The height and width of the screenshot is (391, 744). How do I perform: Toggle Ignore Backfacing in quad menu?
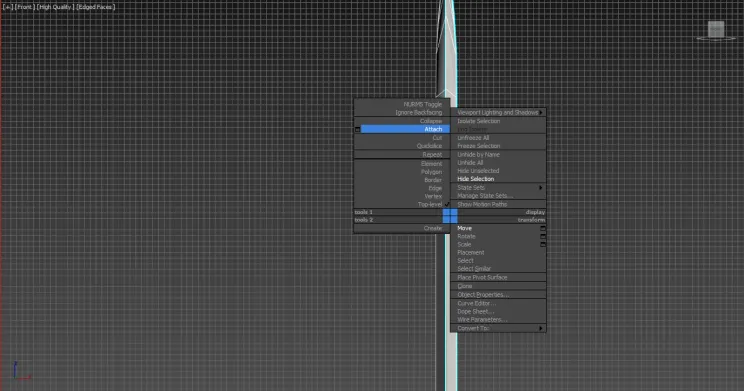point(418,112)
